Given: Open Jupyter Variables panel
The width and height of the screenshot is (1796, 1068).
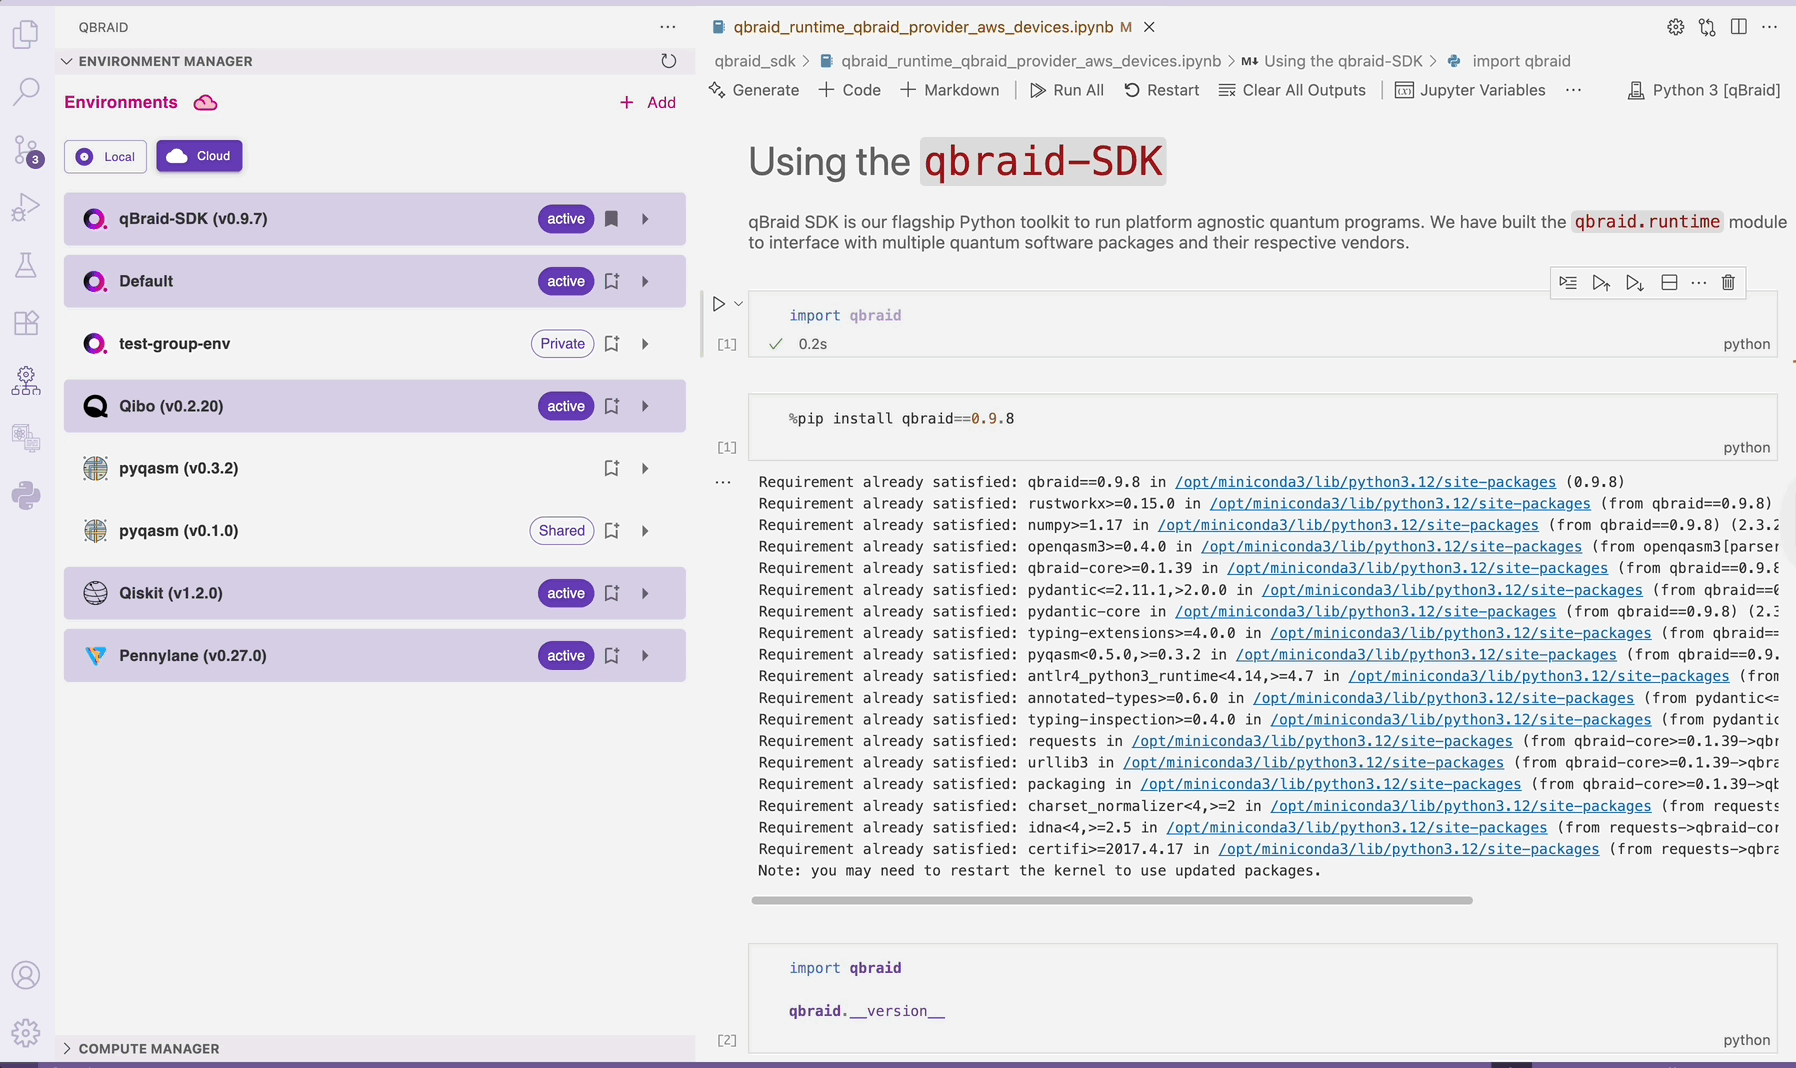Looking at the screenshot, I should click(1470, 90).
